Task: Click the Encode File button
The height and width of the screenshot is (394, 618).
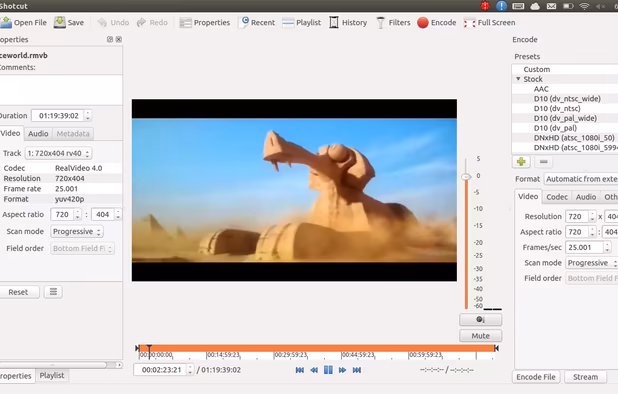Action: (536, 377)
